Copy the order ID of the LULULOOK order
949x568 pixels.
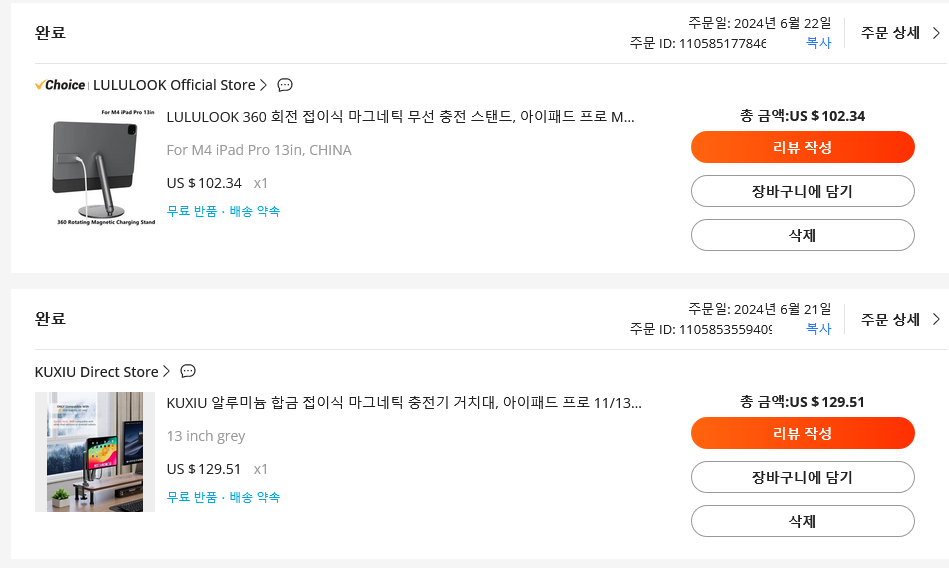[818, 43]
